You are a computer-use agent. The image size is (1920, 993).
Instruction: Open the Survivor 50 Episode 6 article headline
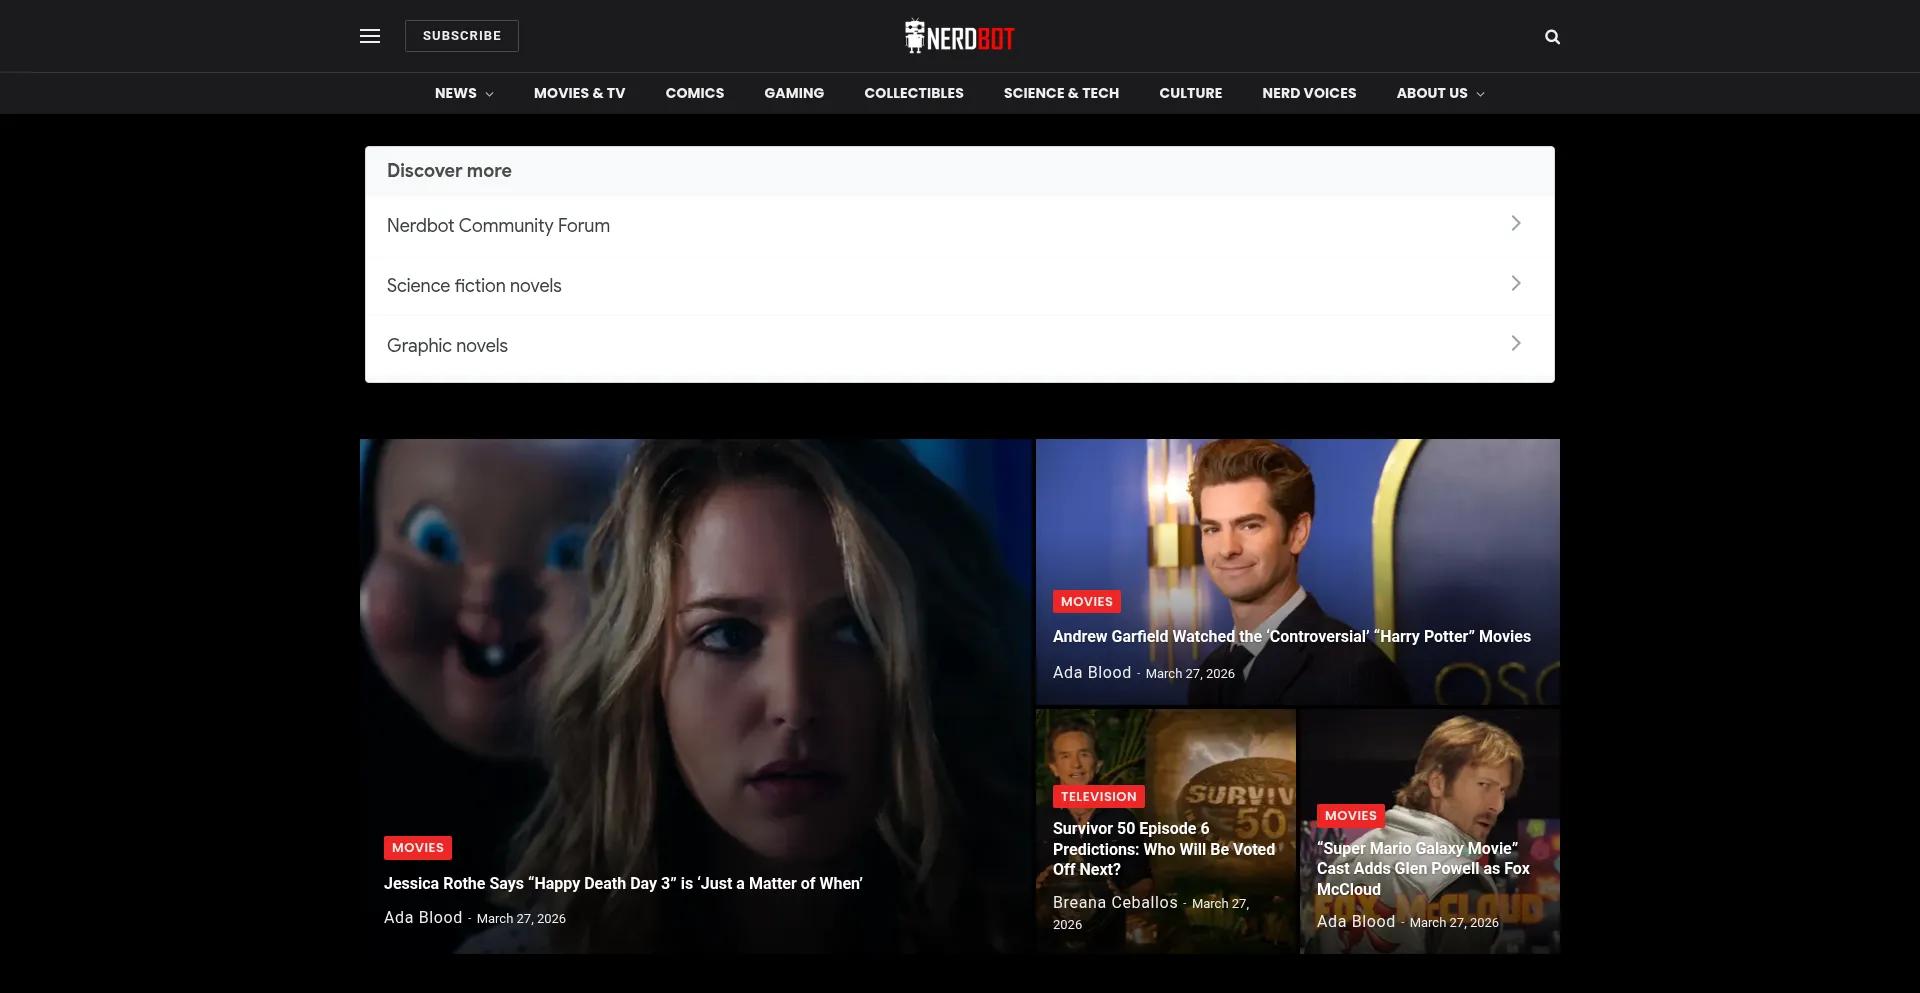click(1164, 849)
